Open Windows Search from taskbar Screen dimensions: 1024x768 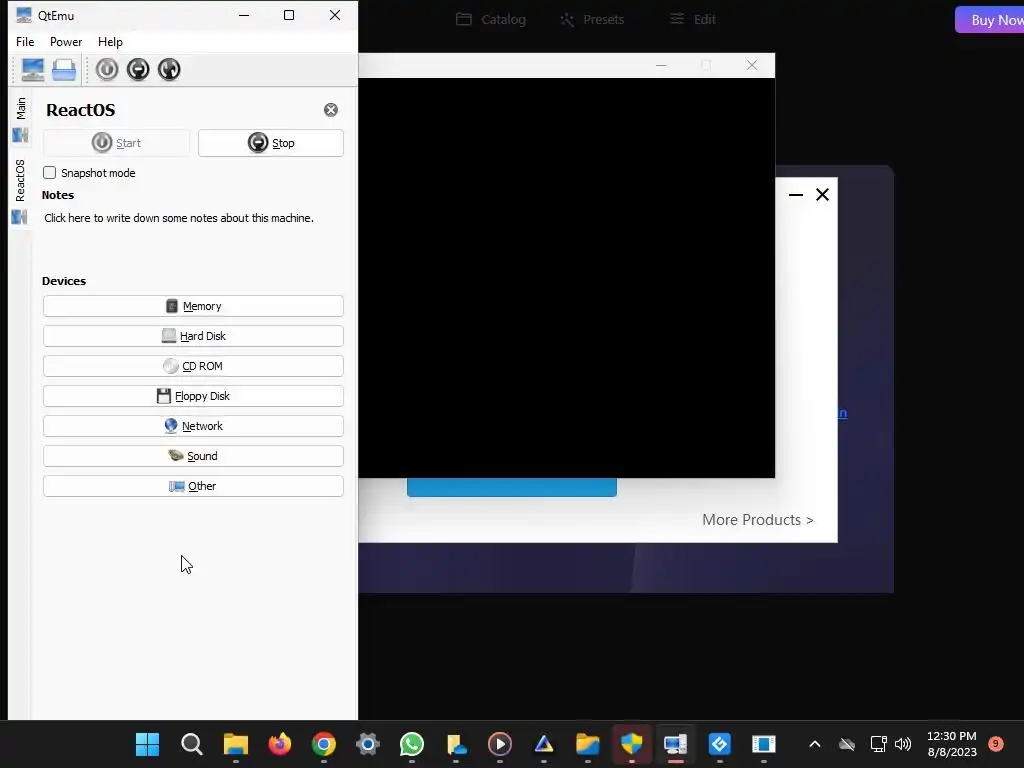(191, 744)
